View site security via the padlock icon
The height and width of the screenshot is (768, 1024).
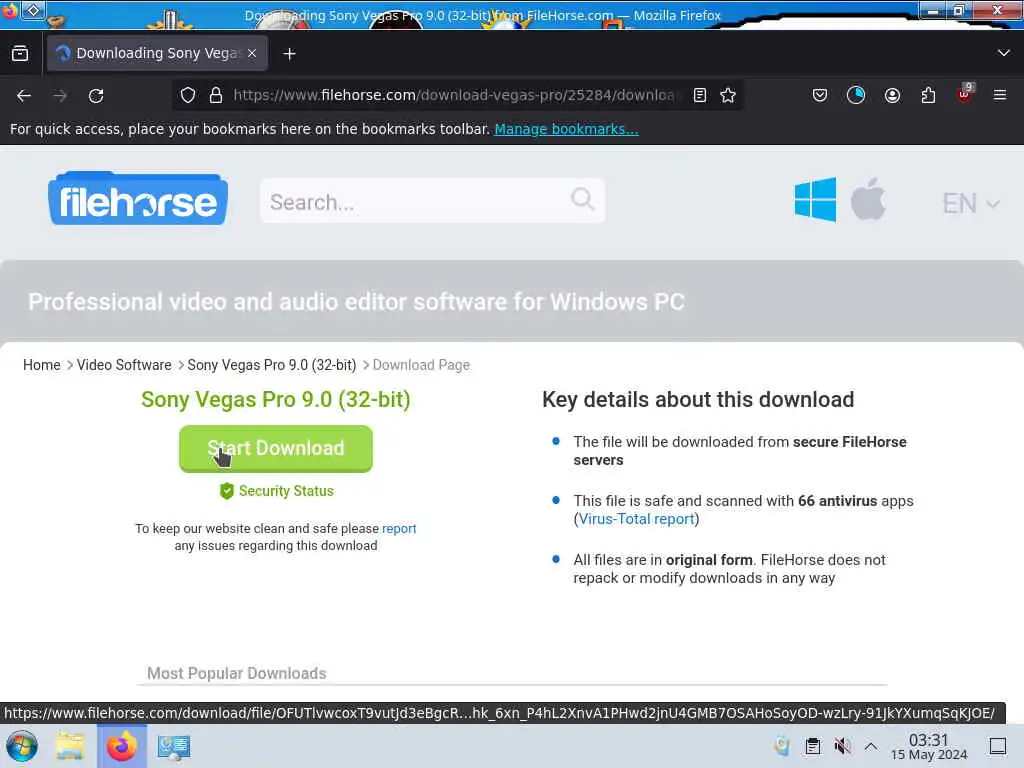[x=216, y=95]
